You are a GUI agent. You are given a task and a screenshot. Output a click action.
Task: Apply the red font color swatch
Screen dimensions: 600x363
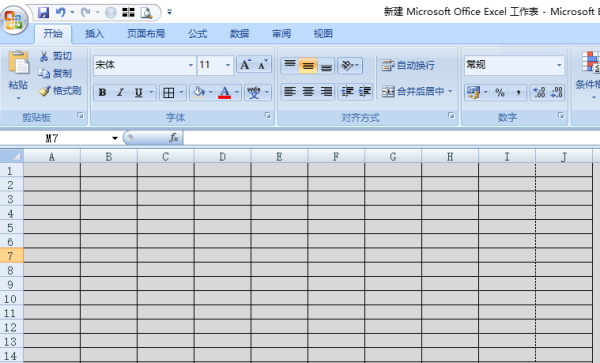225,93
